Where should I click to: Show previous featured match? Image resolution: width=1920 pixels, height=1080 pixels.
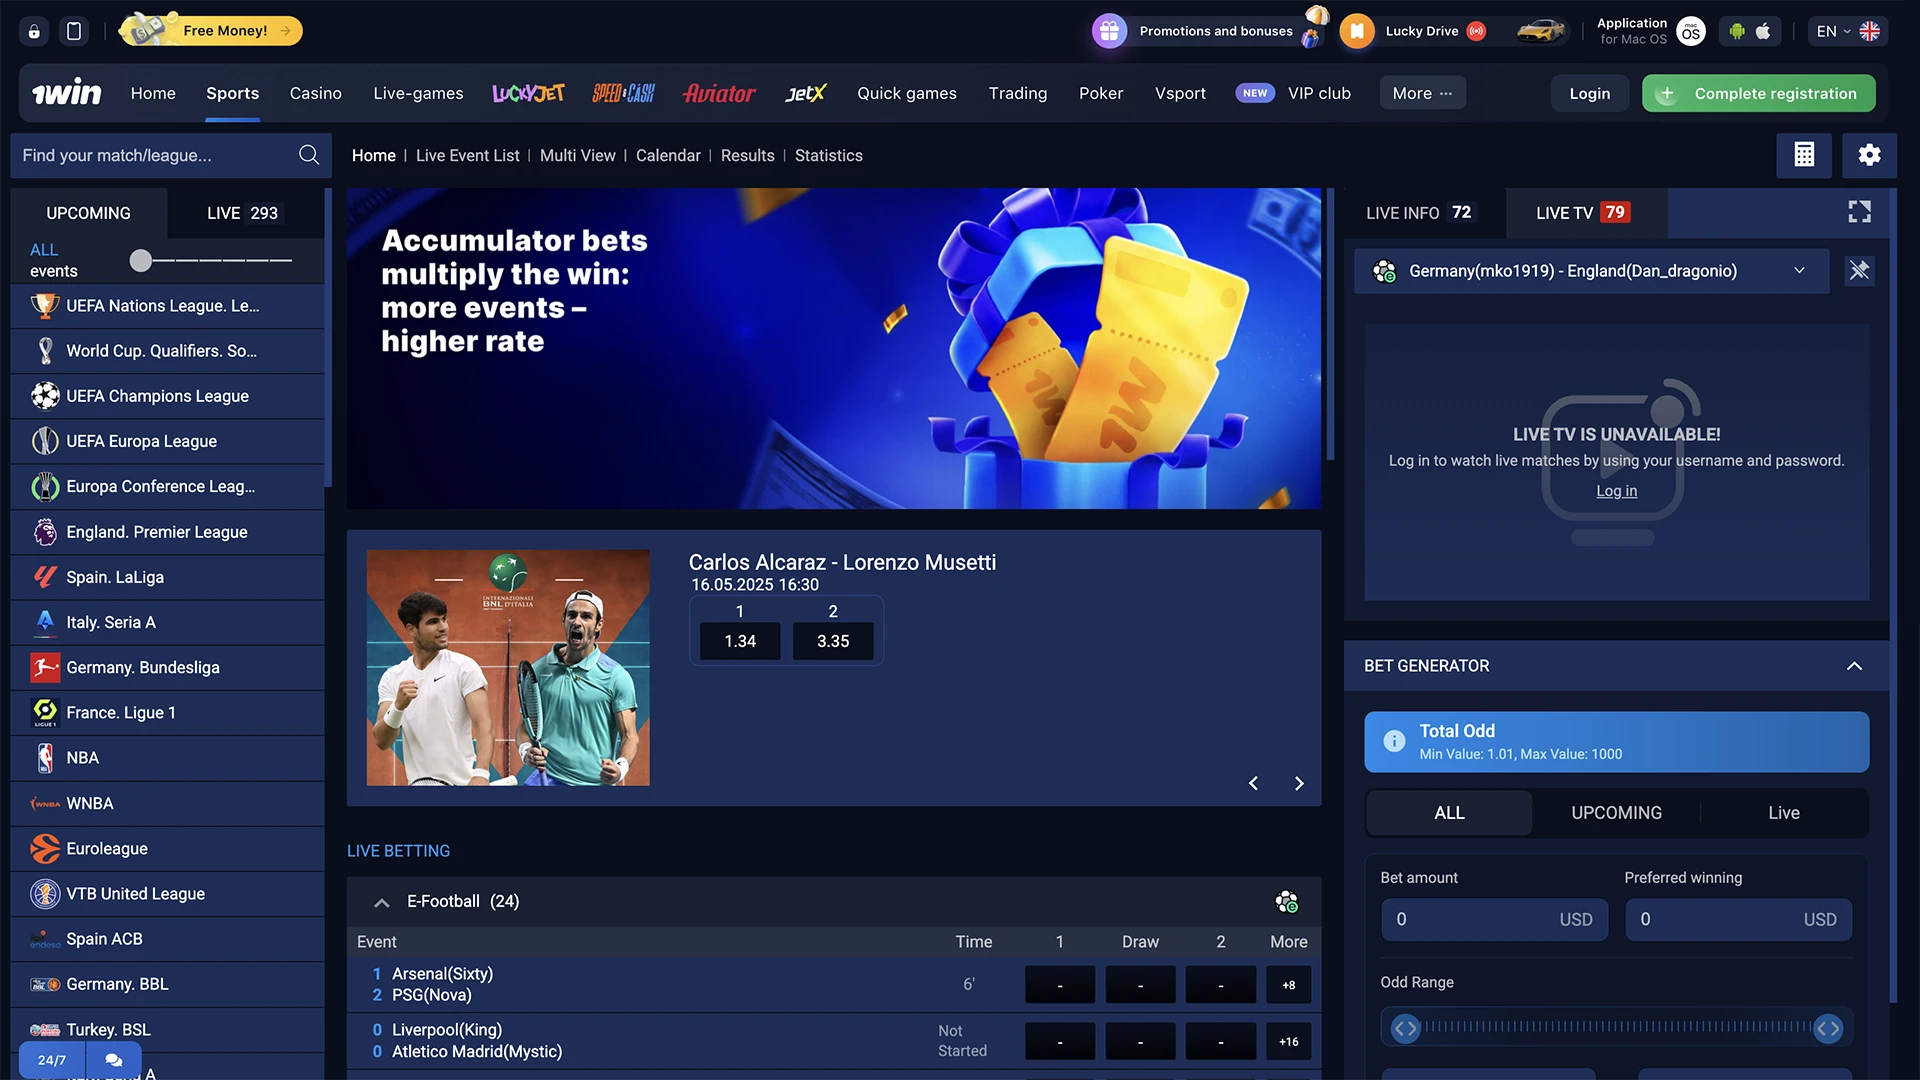(x=1253, y=783)
